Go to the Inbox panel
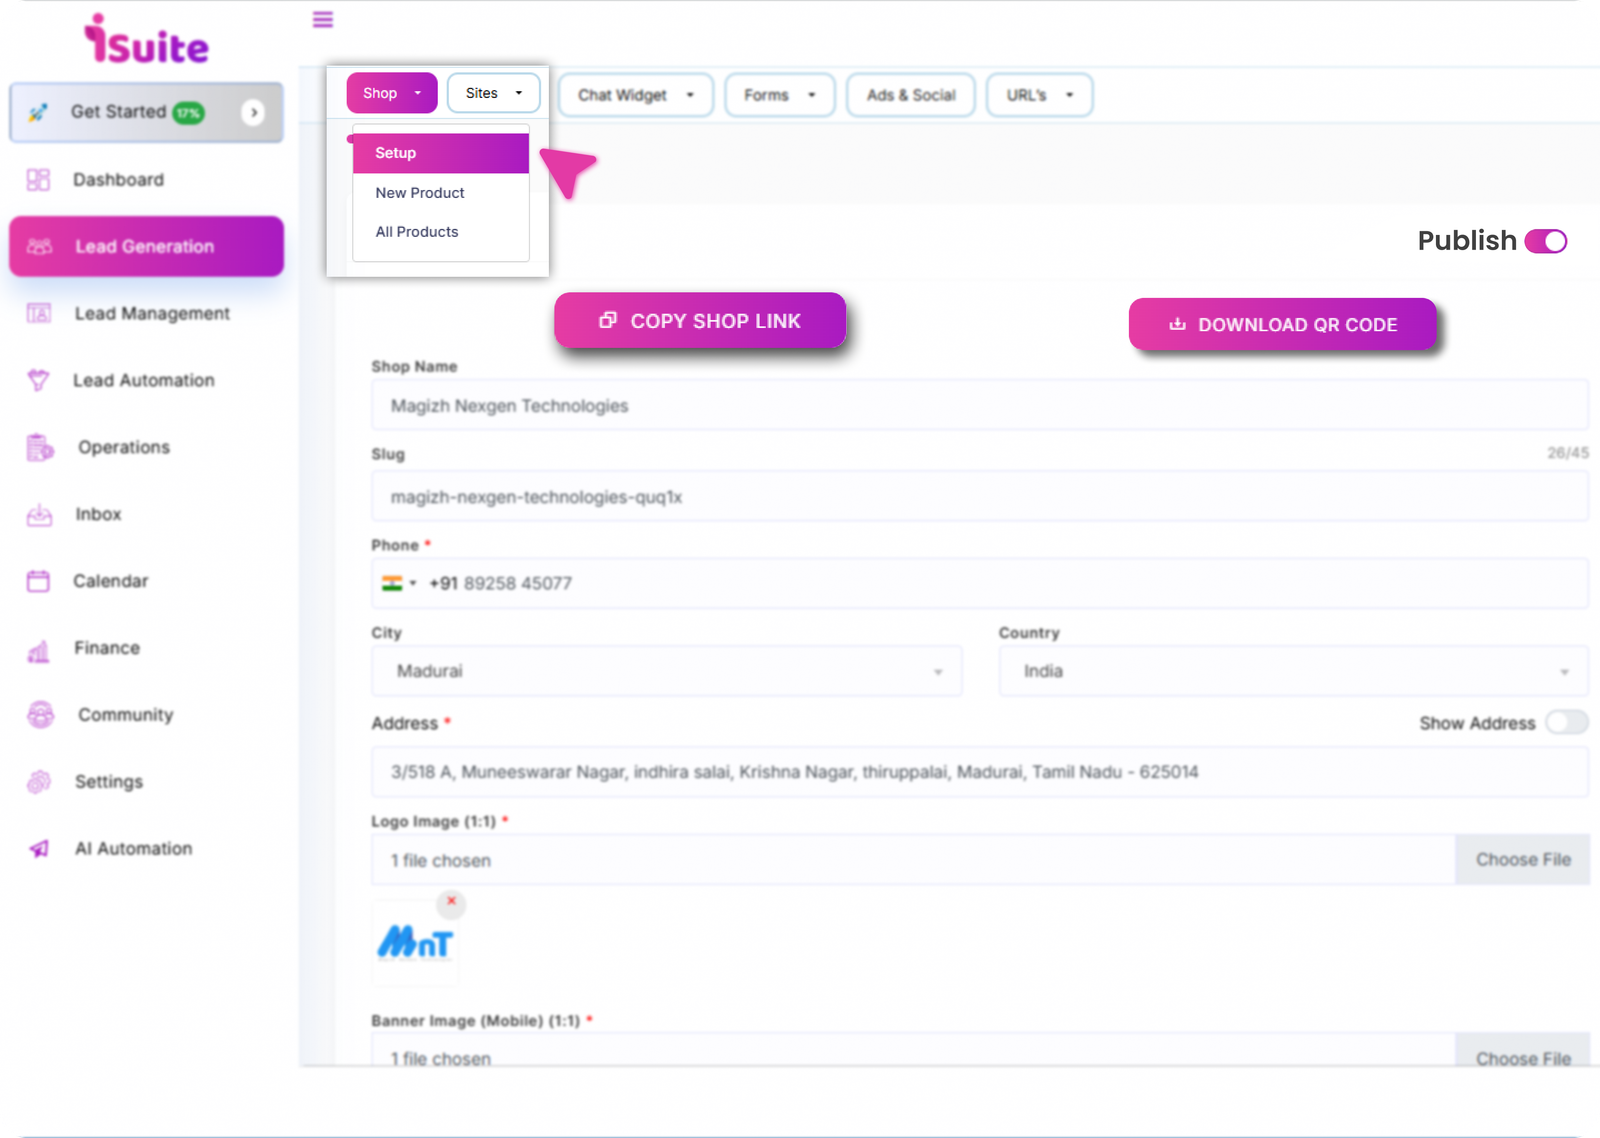 (x=97, y=514)
